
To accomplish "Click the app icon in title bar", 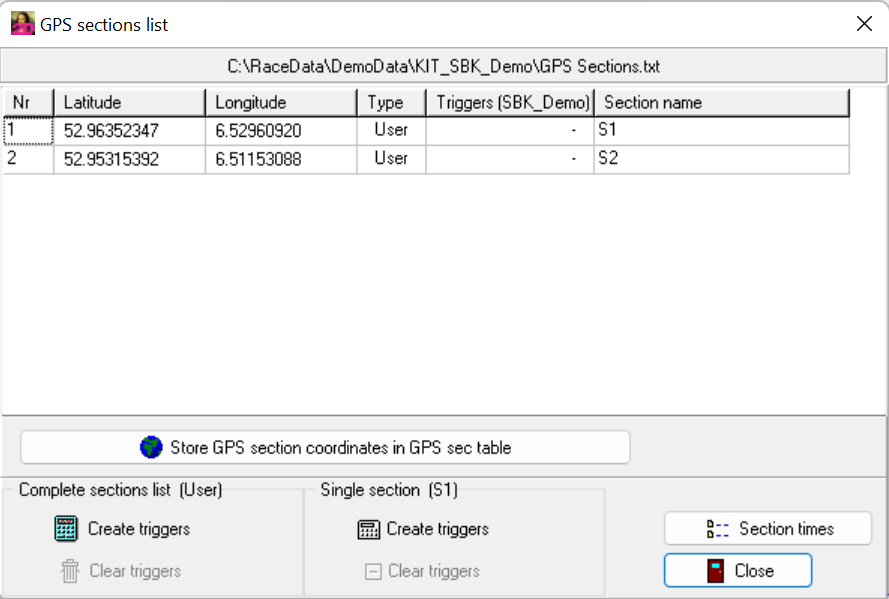I will tap(22, 24).
